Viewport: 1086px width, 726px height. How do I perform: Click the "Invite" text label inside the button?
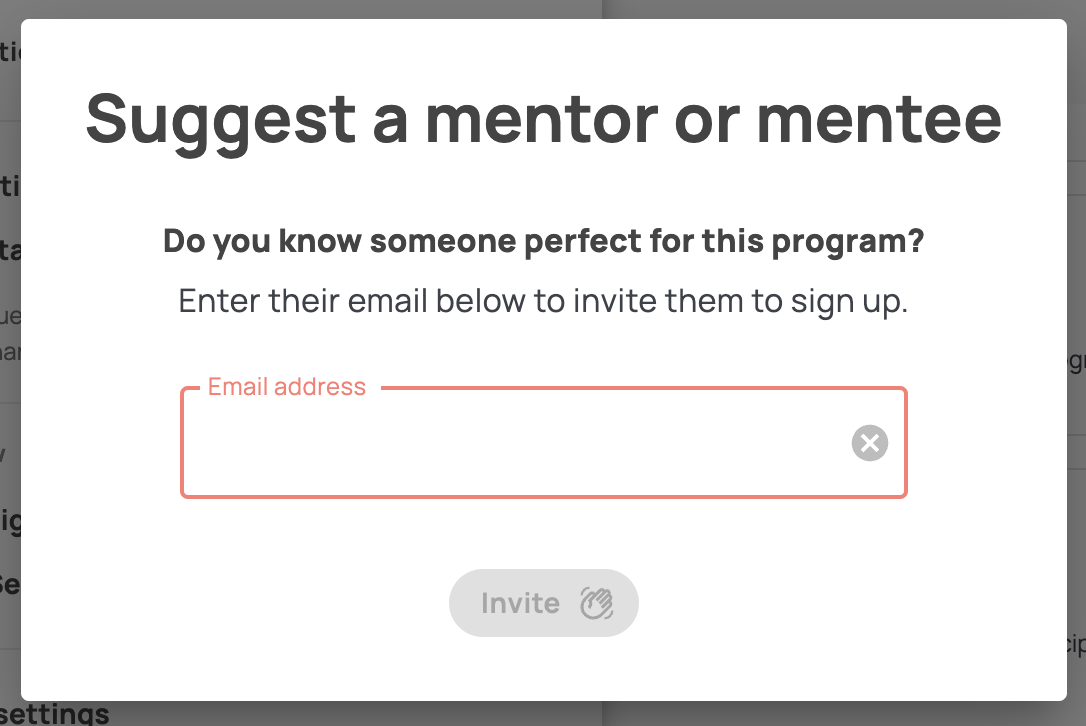[521, 603]
